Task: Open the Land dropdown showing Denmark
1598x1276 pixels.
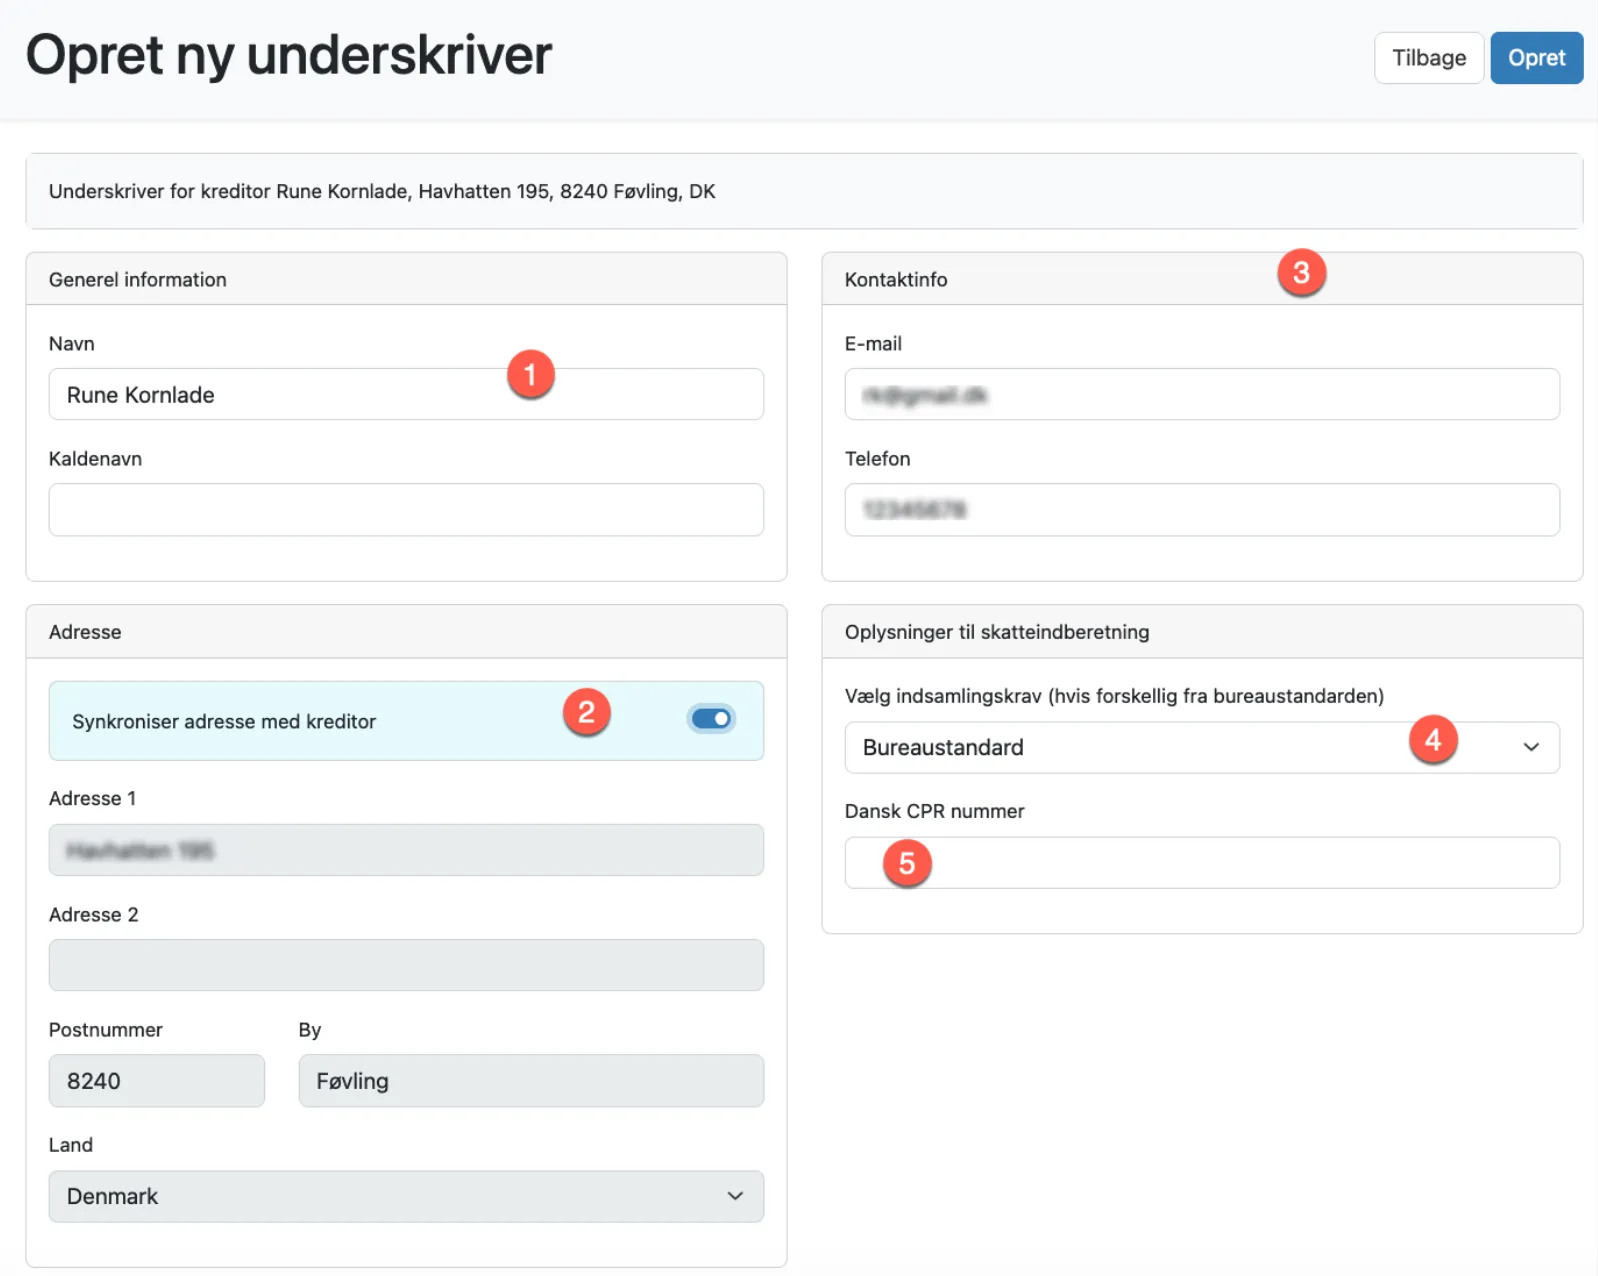Action: pyautogui.click(x=406, y=1196)
